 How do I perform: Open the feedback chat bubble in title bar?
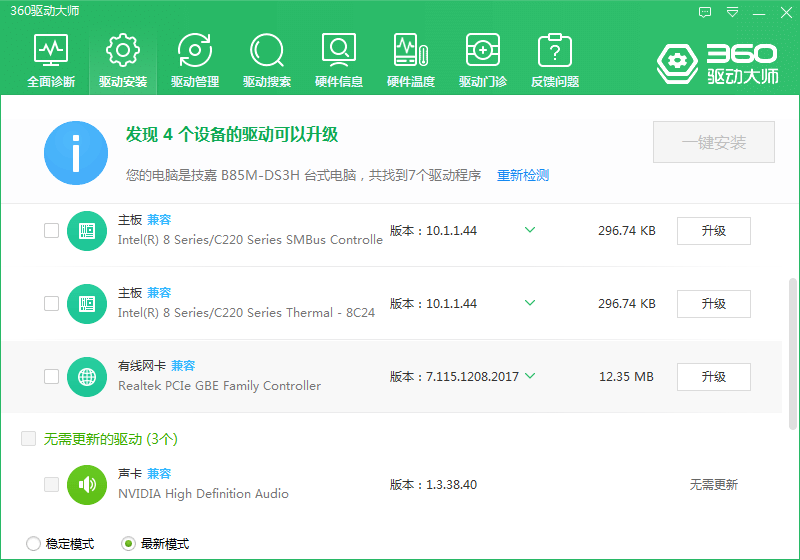point(705,12)
